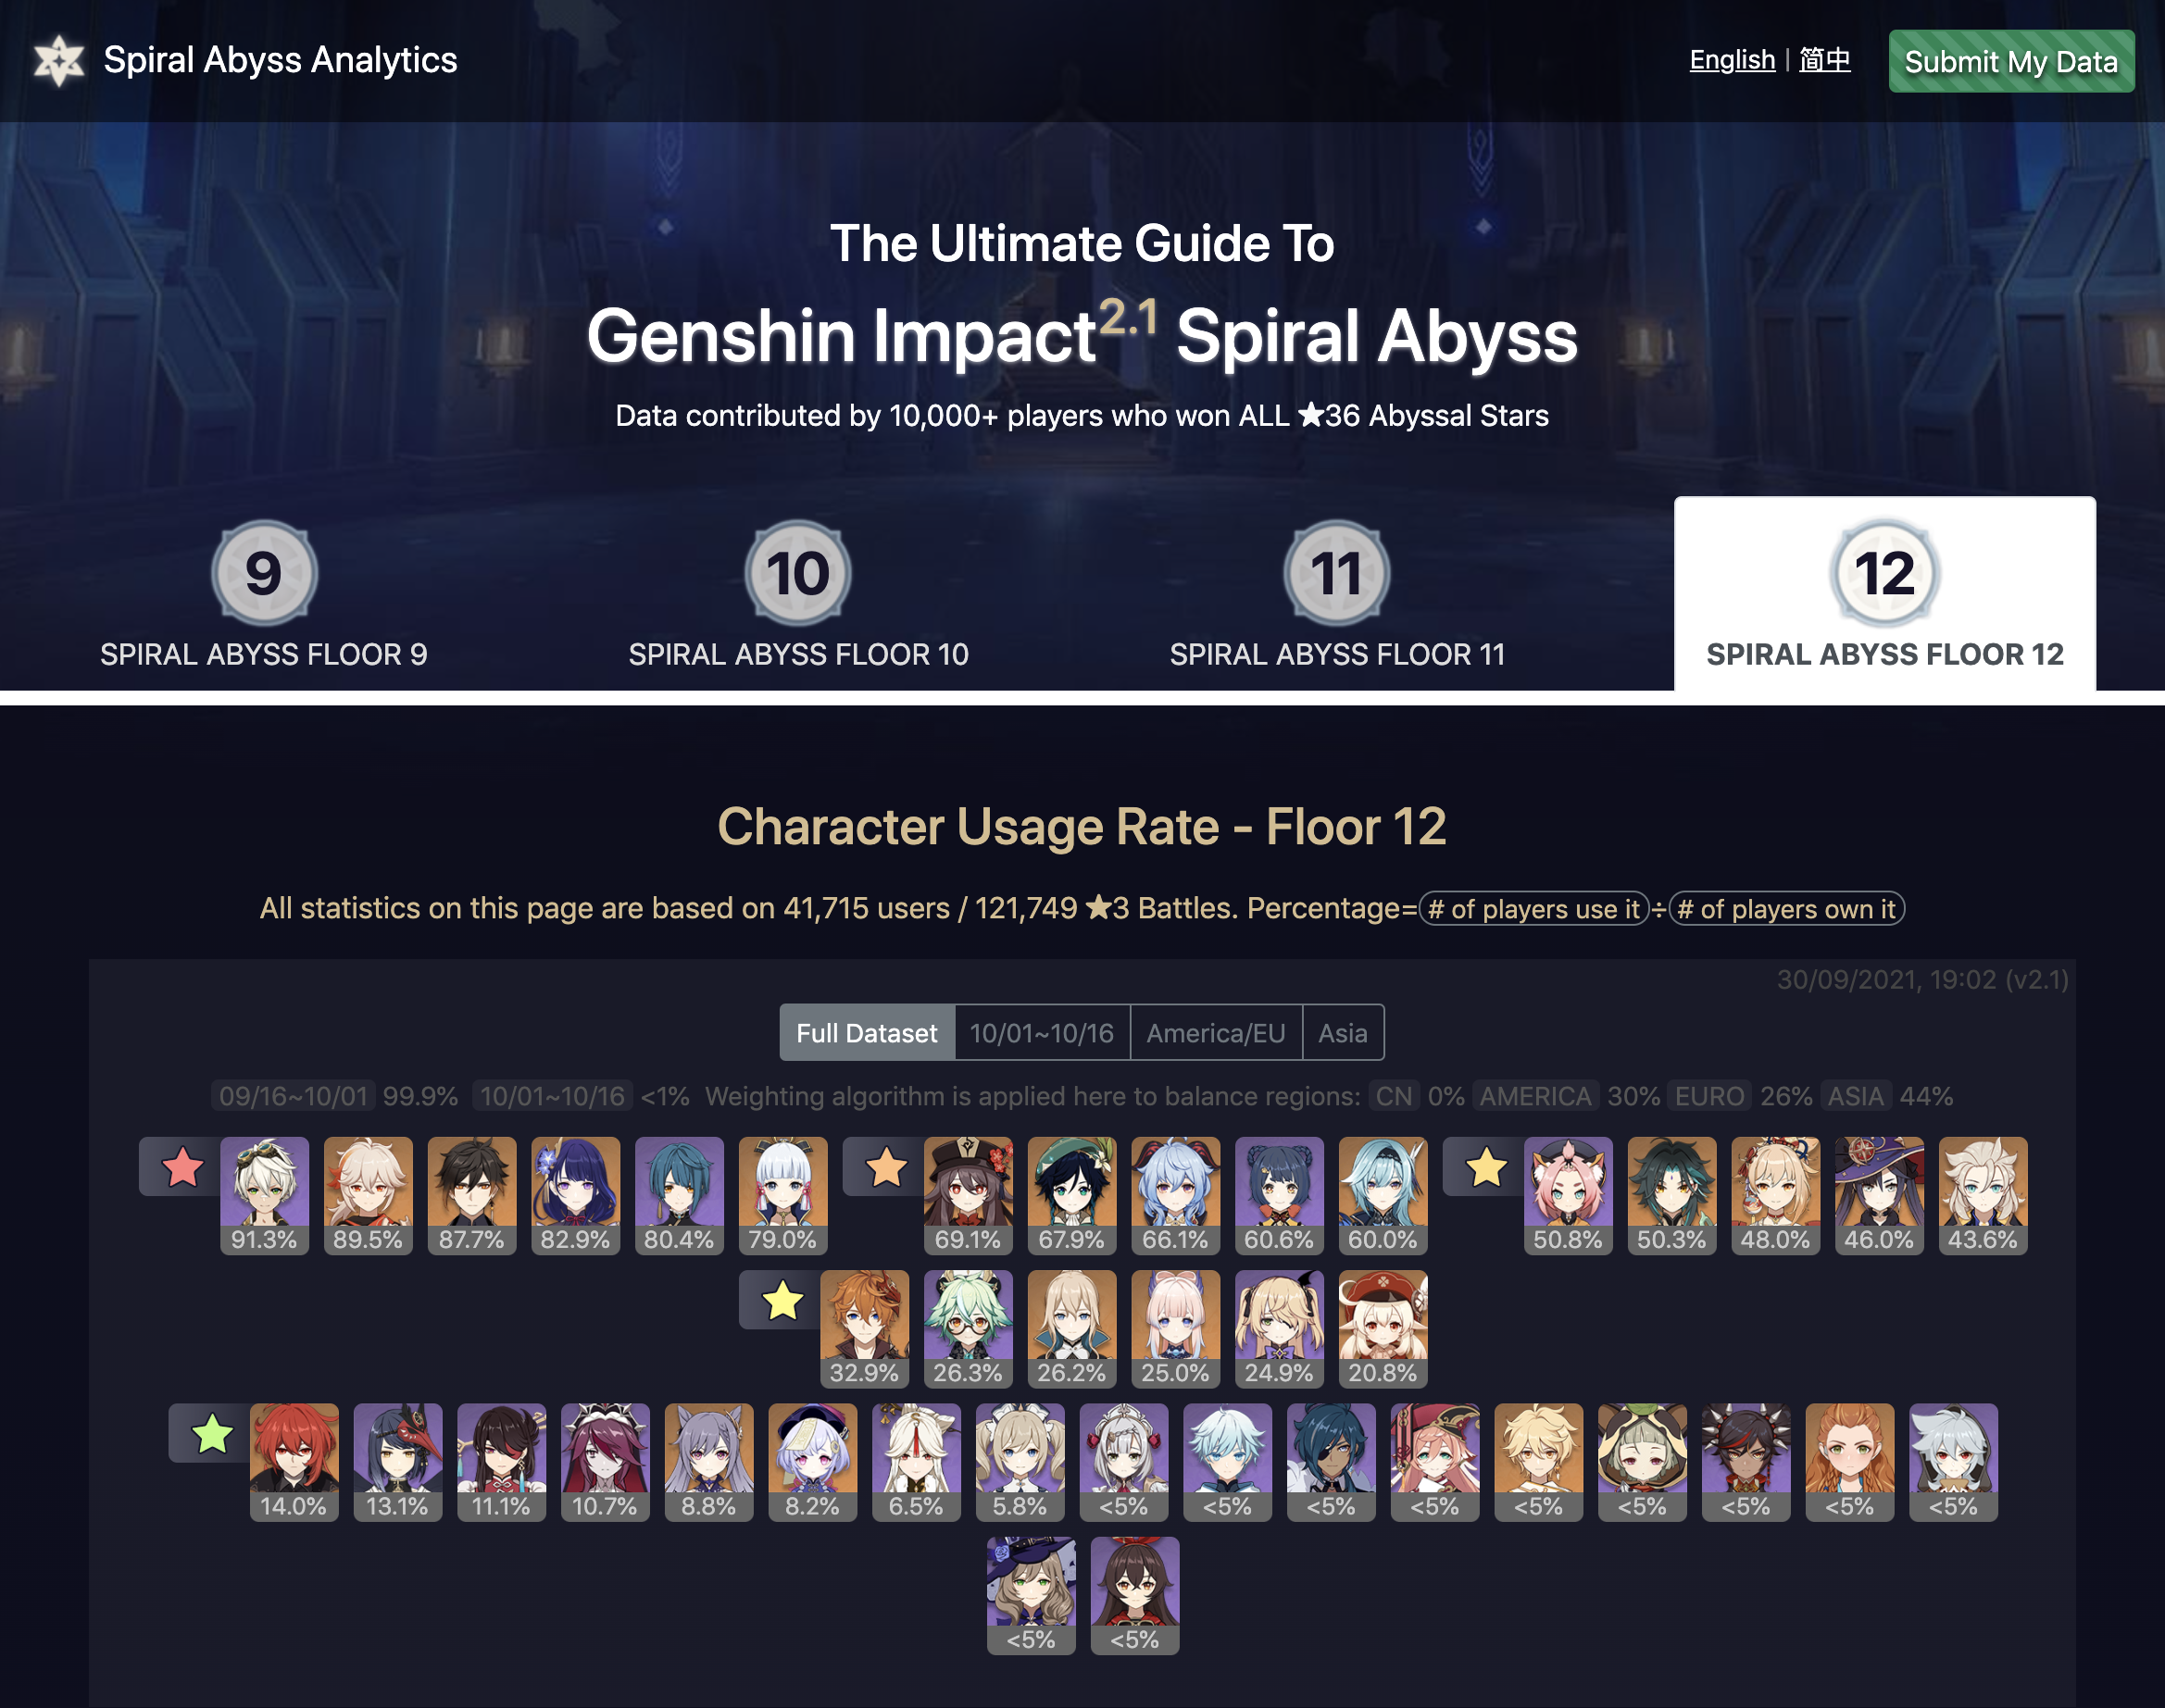Select the orange star tier icon

[886, 1167]
